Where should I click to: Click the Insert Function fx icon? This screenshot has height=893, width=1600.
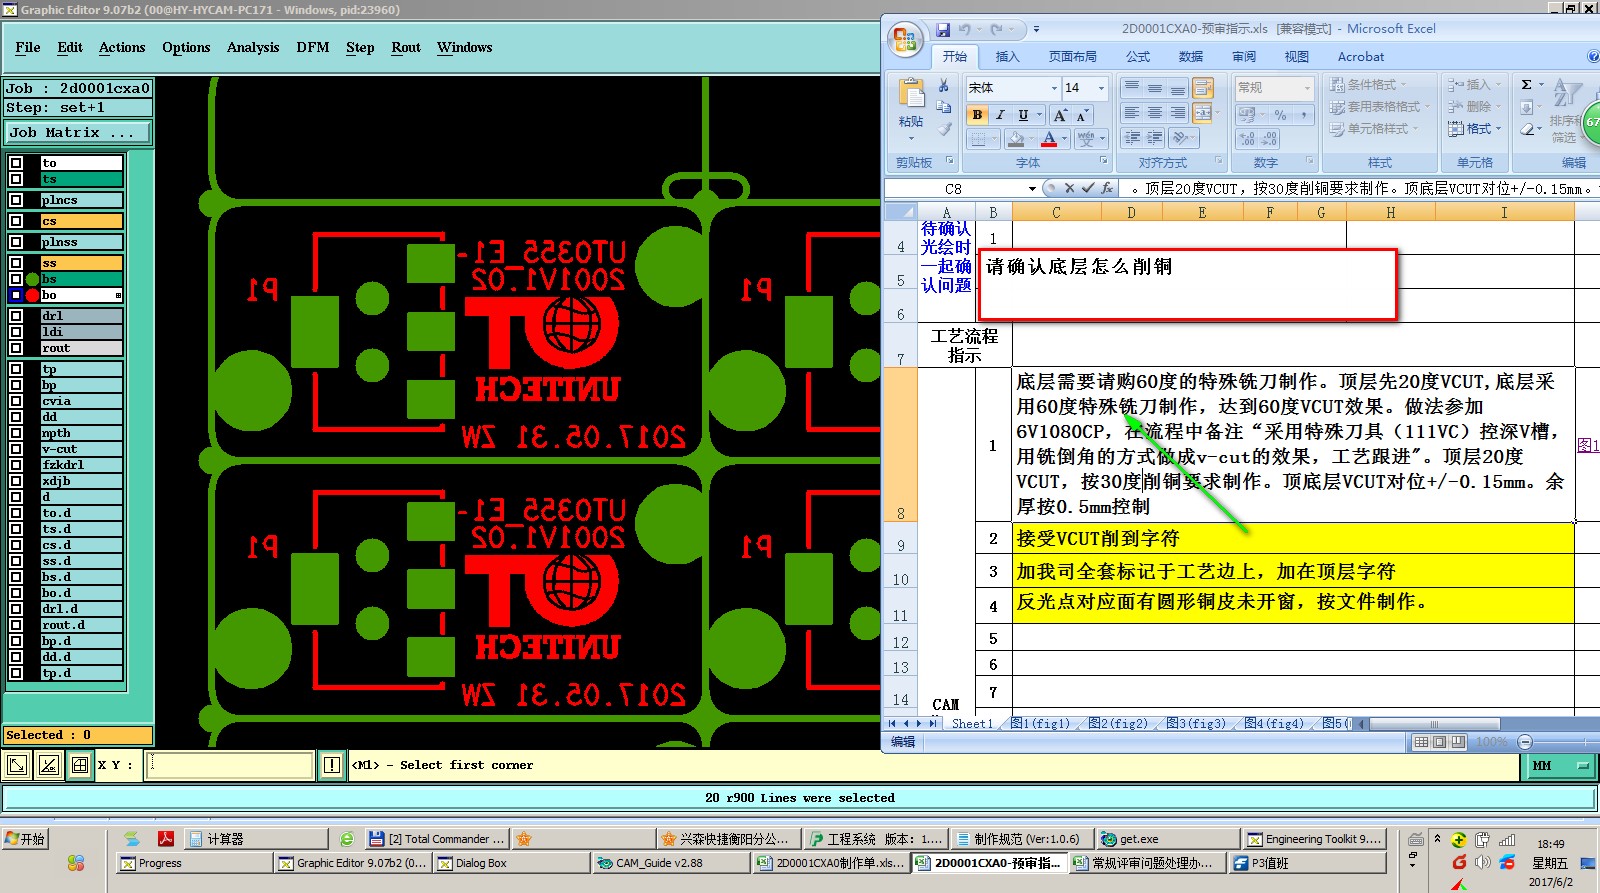pos(1107,188)
